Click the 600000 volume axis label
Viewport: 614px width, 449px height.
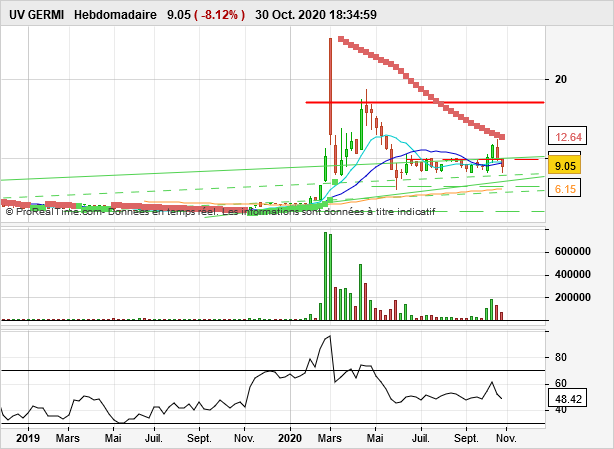click(573, 252)
